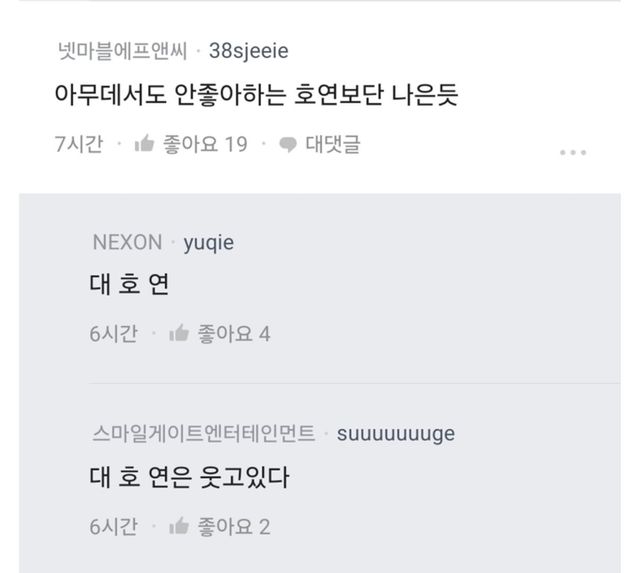Image resolution: width=640 pixels, height=573 pixels.
Task: Tap the thumbs-up icon on suuuuuuuge's reply
Action: (180, 526)
